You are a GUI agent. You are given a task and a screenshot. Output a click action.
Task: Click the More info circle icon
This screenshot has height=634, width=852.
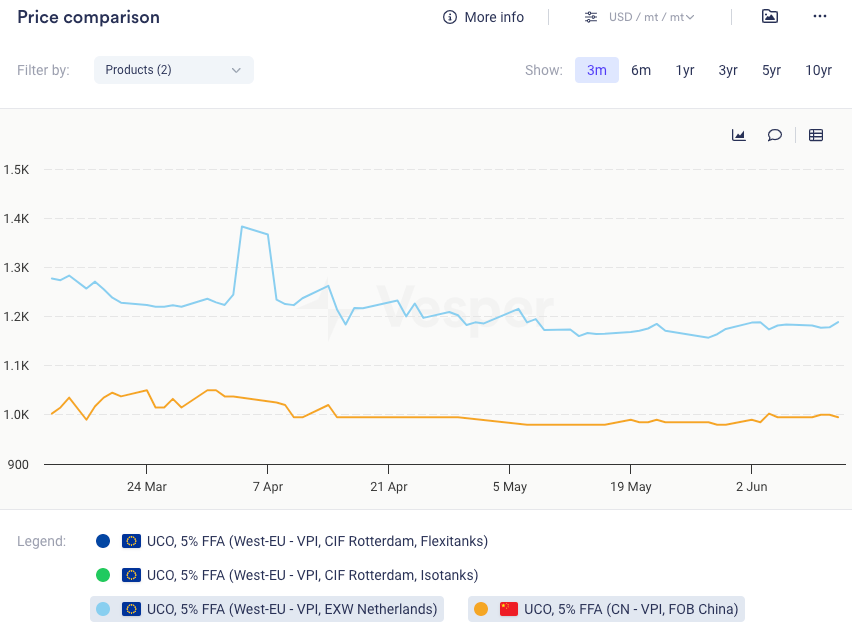click(450, 17)
